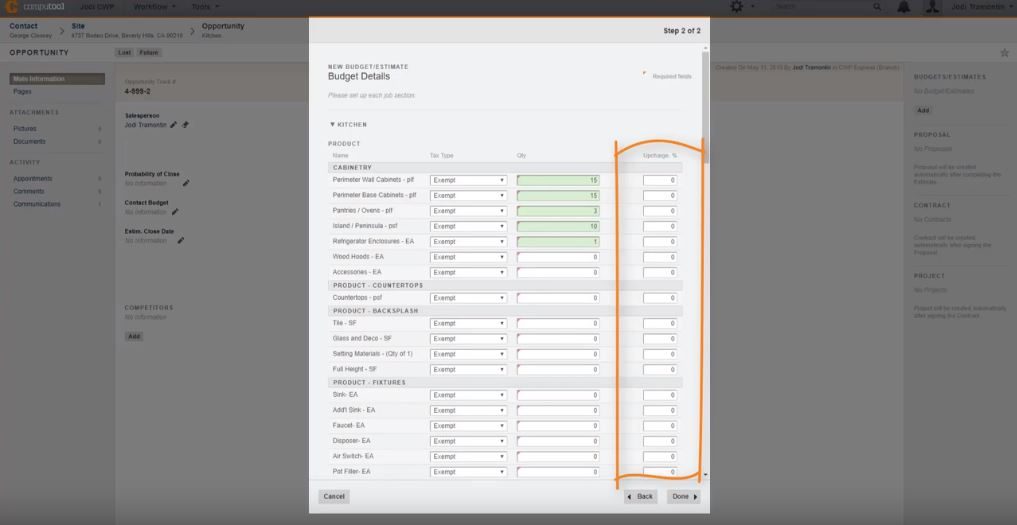The height and width of the screenshot is (525, 1017).
Task: Click the Done button
Action: tap(684, 496)
